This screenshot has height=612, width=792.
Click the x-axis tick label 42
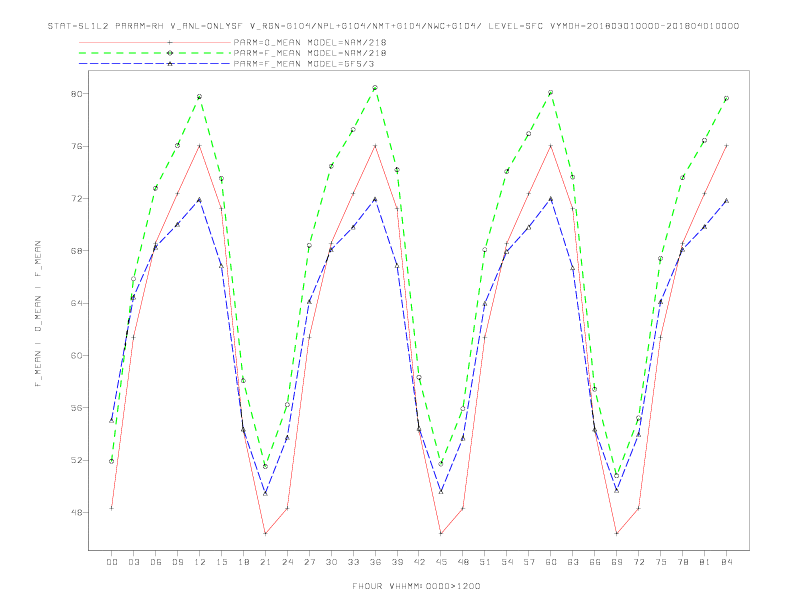[419, 562]
